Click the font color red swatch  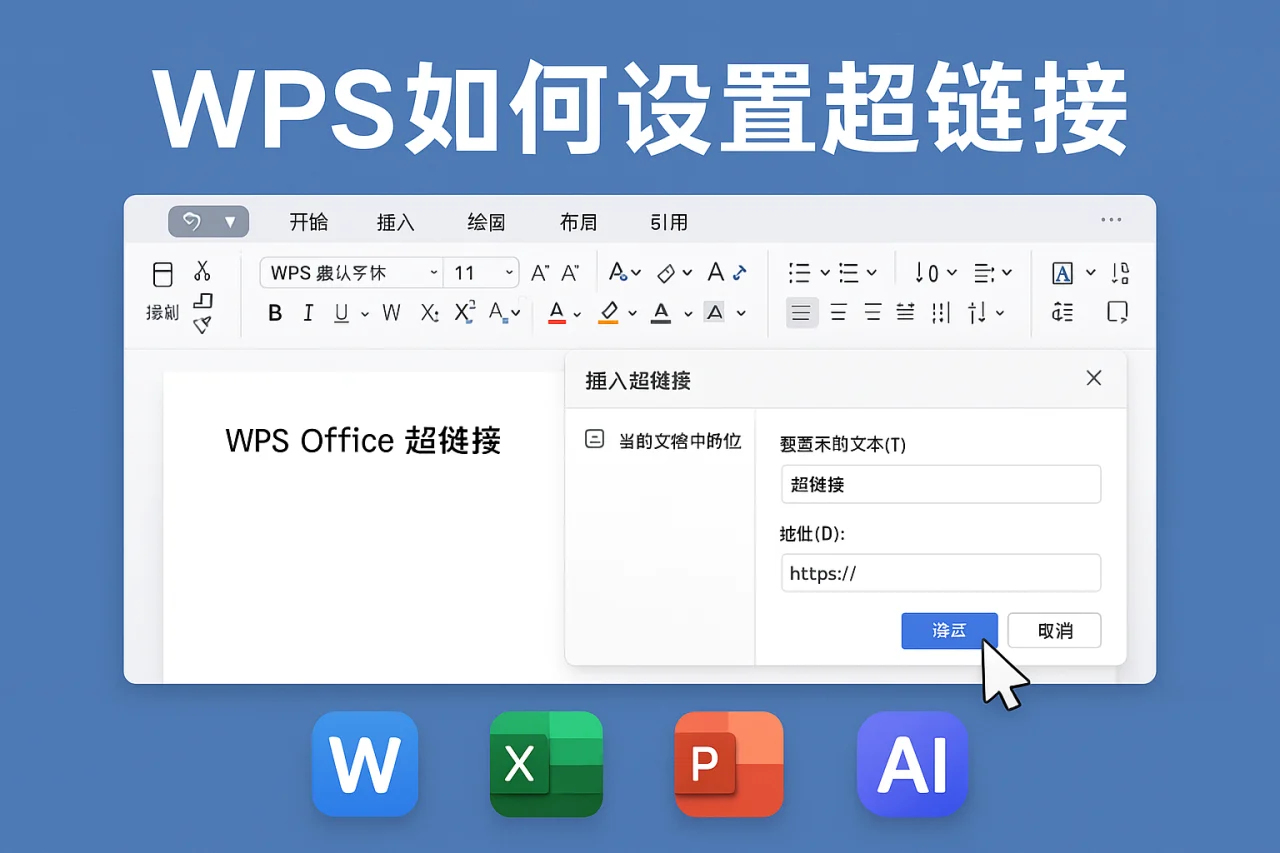pyautogui.click(x=556, y=312)
